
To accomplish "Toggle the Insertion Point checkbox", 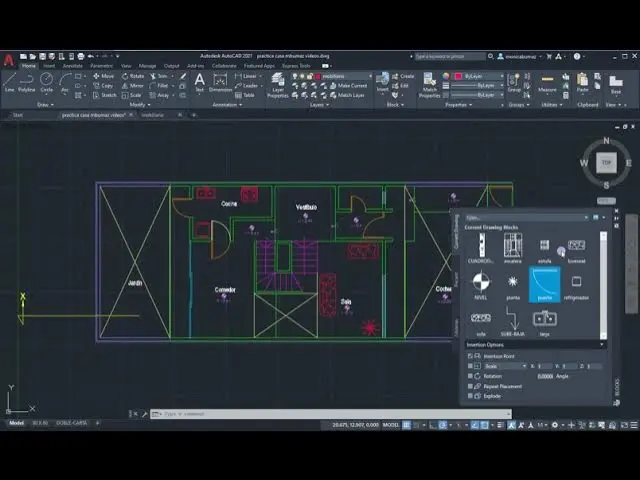I will point(470,356).
